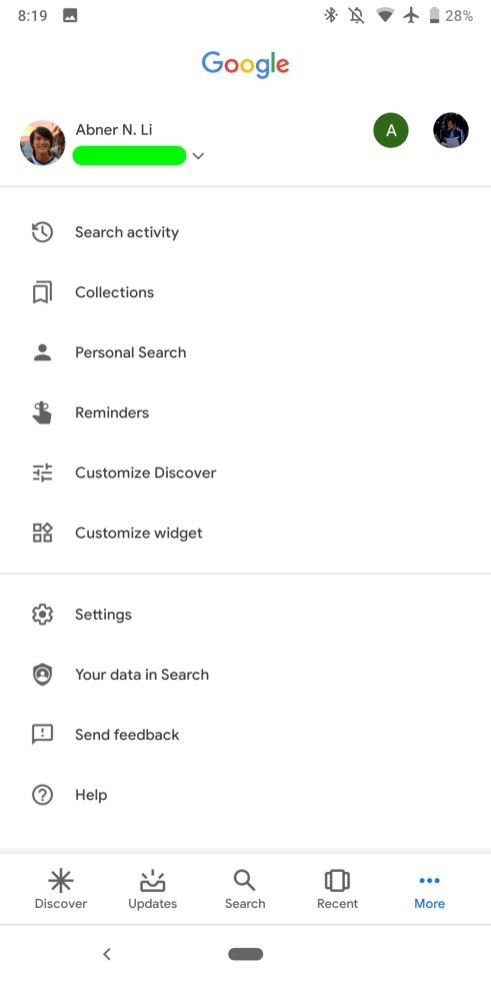Tap the Customize Discover sliders icon
491x984 pixels.
[x=42, y=473]
